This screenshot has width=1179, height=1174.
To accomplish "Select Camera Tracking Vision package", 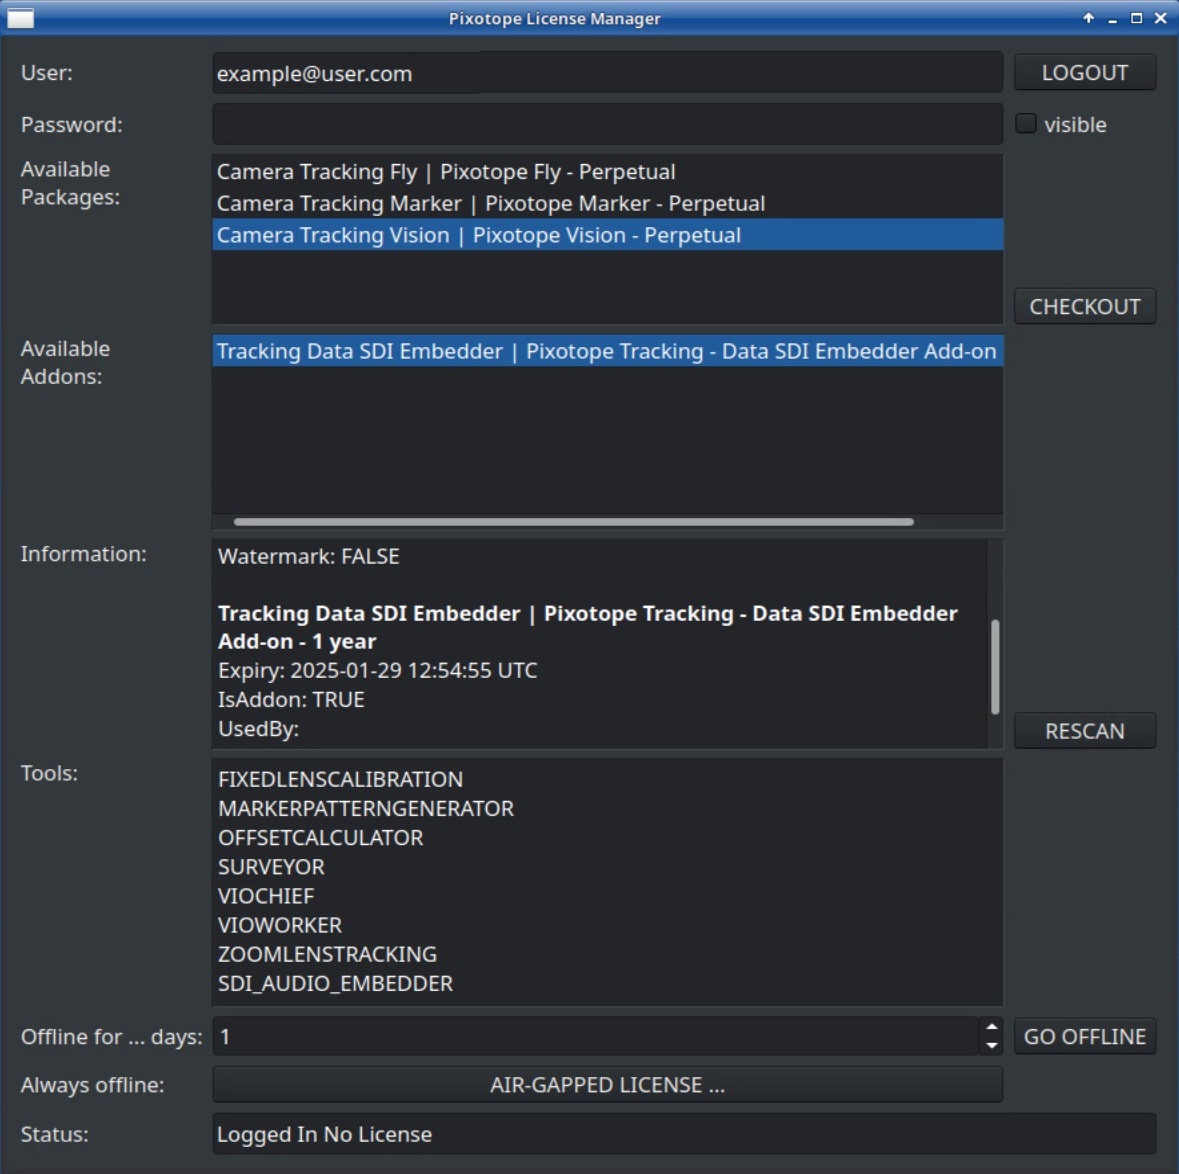I will (x=478, y=235).
